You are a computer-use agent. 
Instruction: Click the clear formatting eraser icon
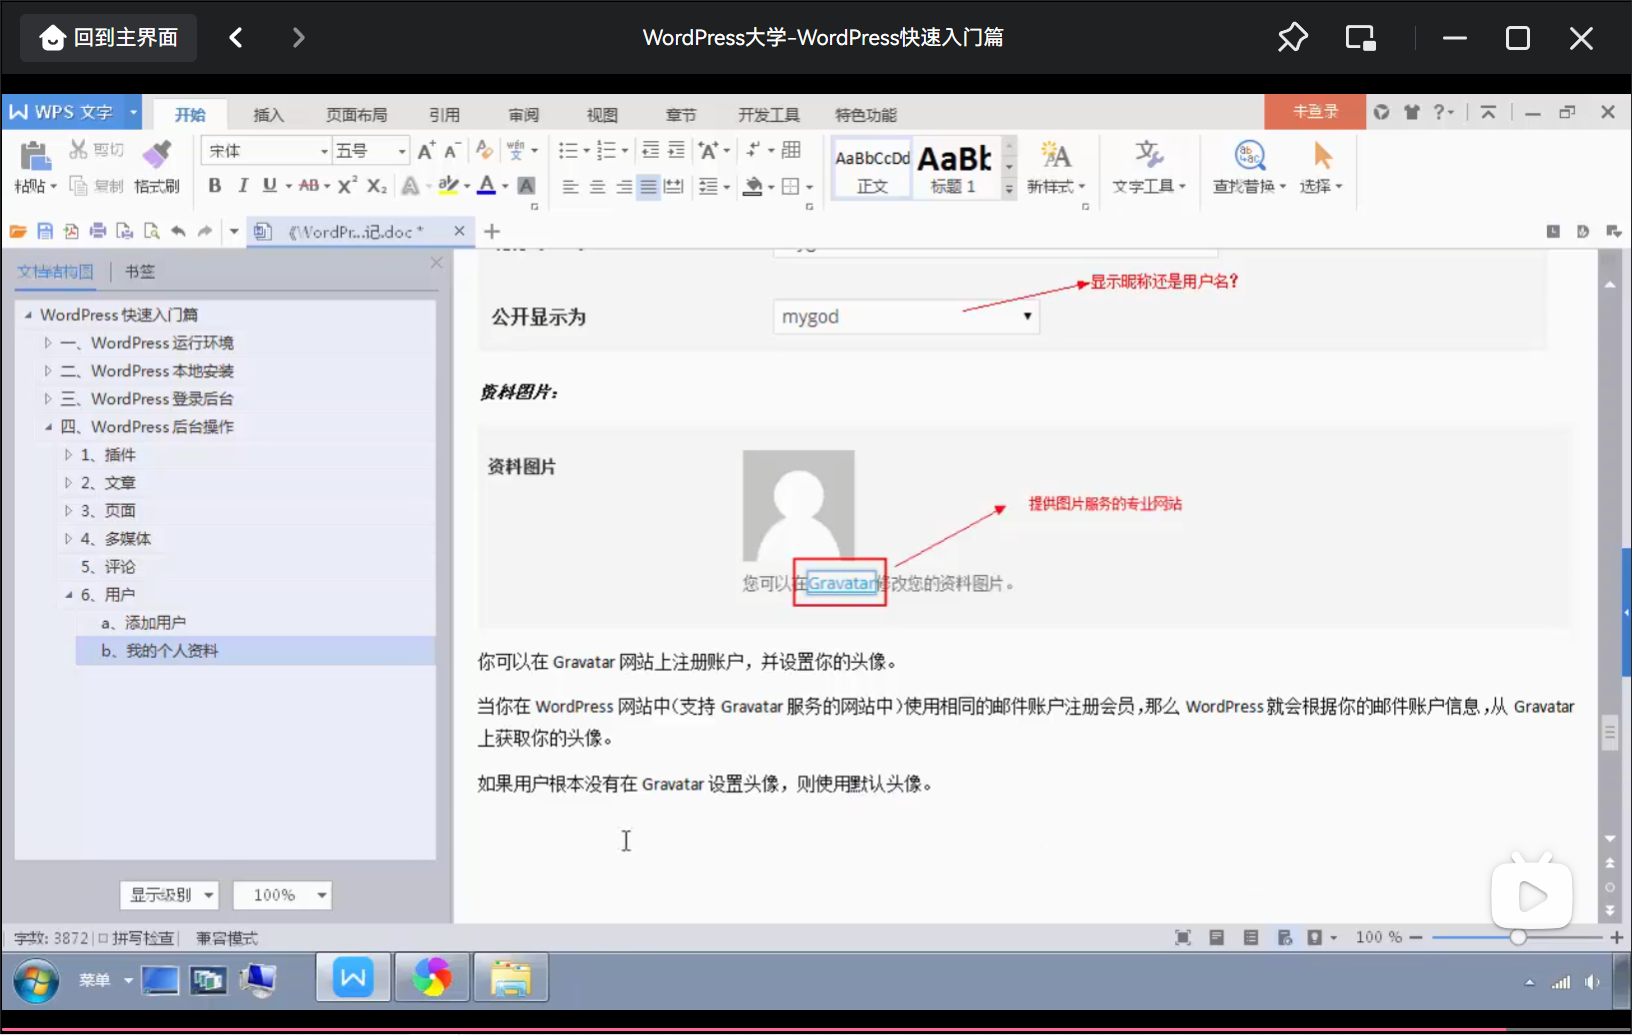[484, 150]
